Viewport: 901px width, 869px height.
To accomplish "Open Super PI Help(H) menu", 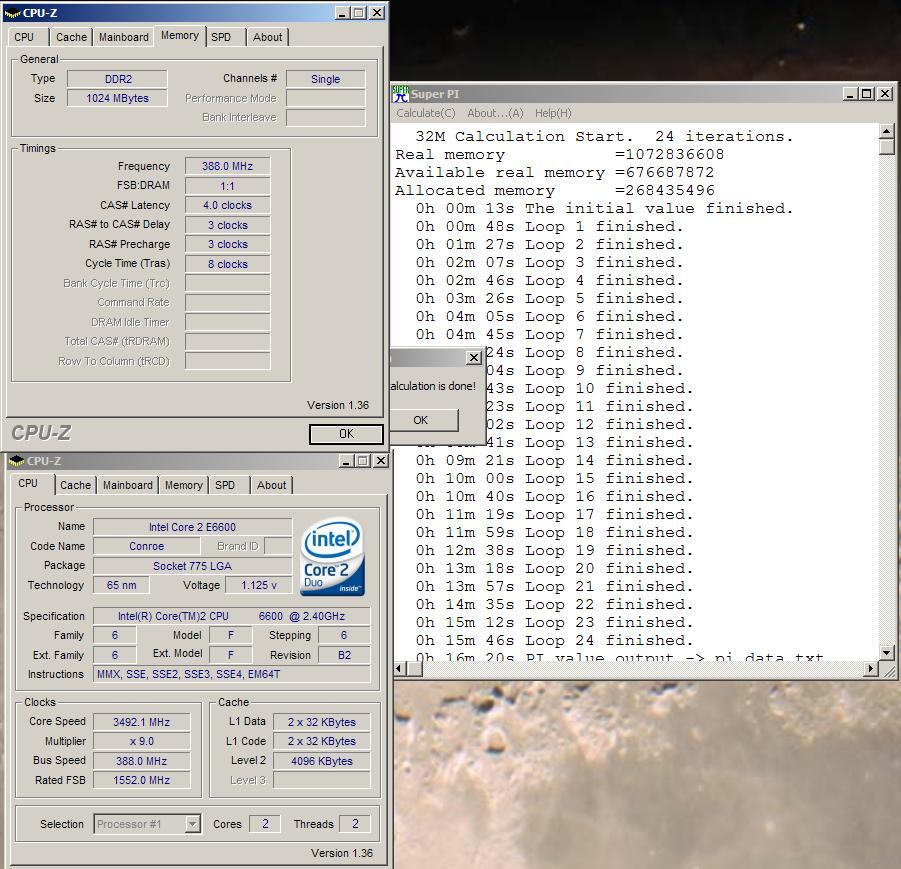I will tap(553, 113).
